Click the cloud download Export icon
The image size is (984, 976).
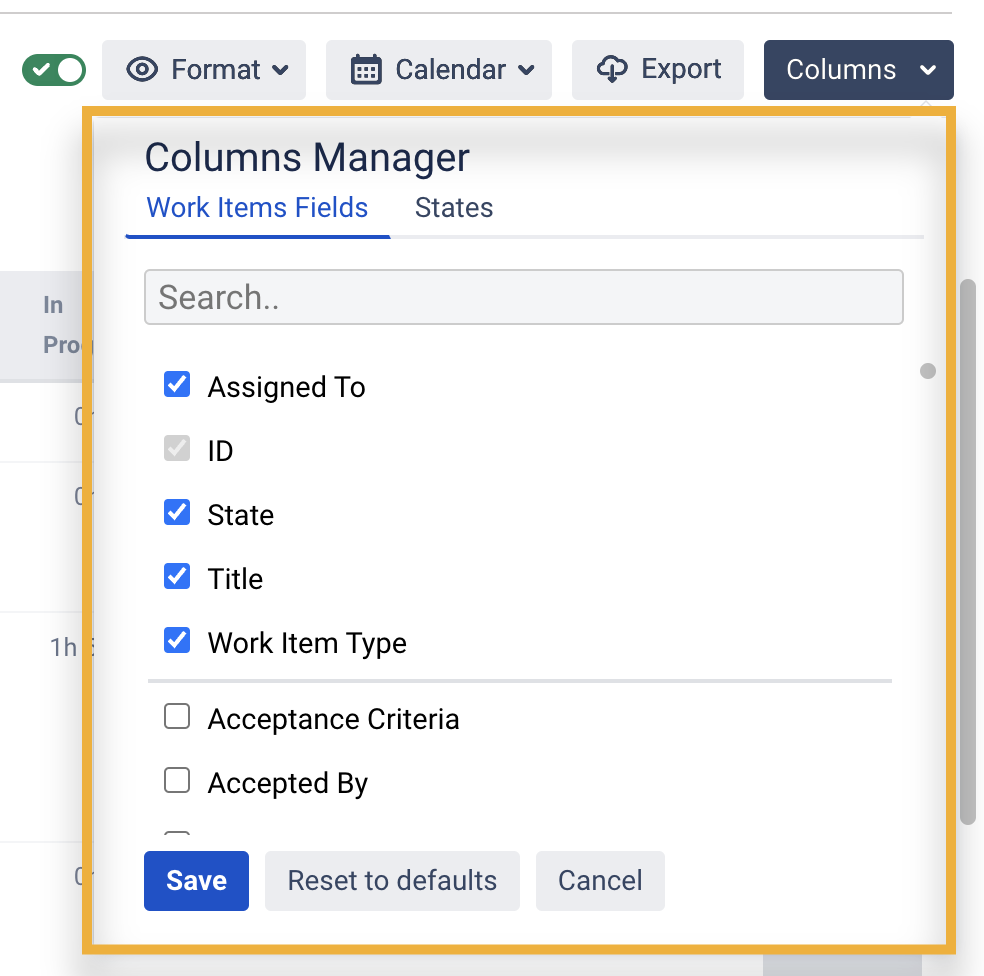point(611,70)
